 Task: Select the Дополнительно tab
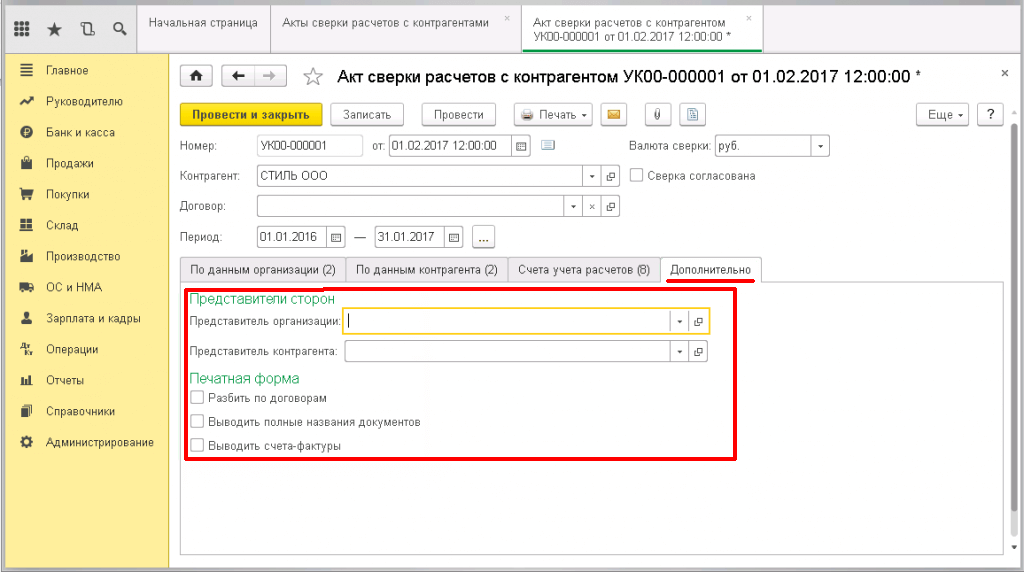click(x=711, y=270)
